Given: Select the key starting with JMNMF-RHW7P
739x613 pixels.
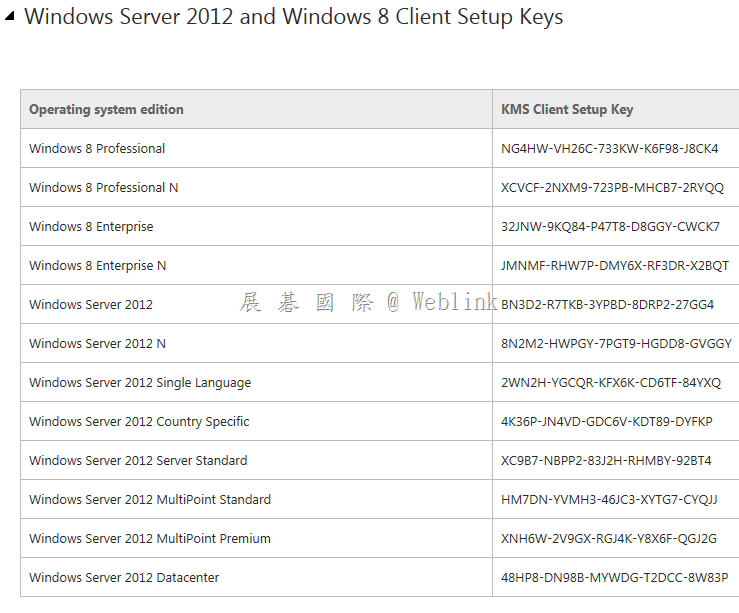Looking at the screenshot, I should (615, 266).
